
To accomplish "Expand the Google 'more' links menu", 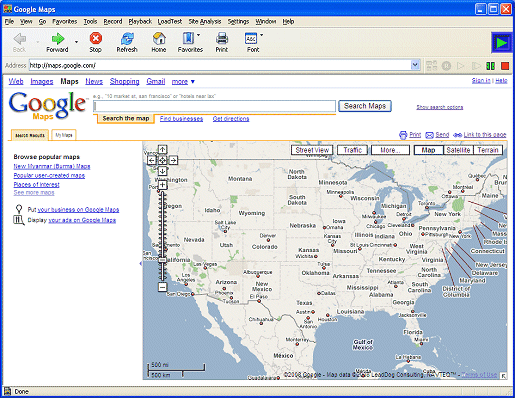I will coord(183,81).
